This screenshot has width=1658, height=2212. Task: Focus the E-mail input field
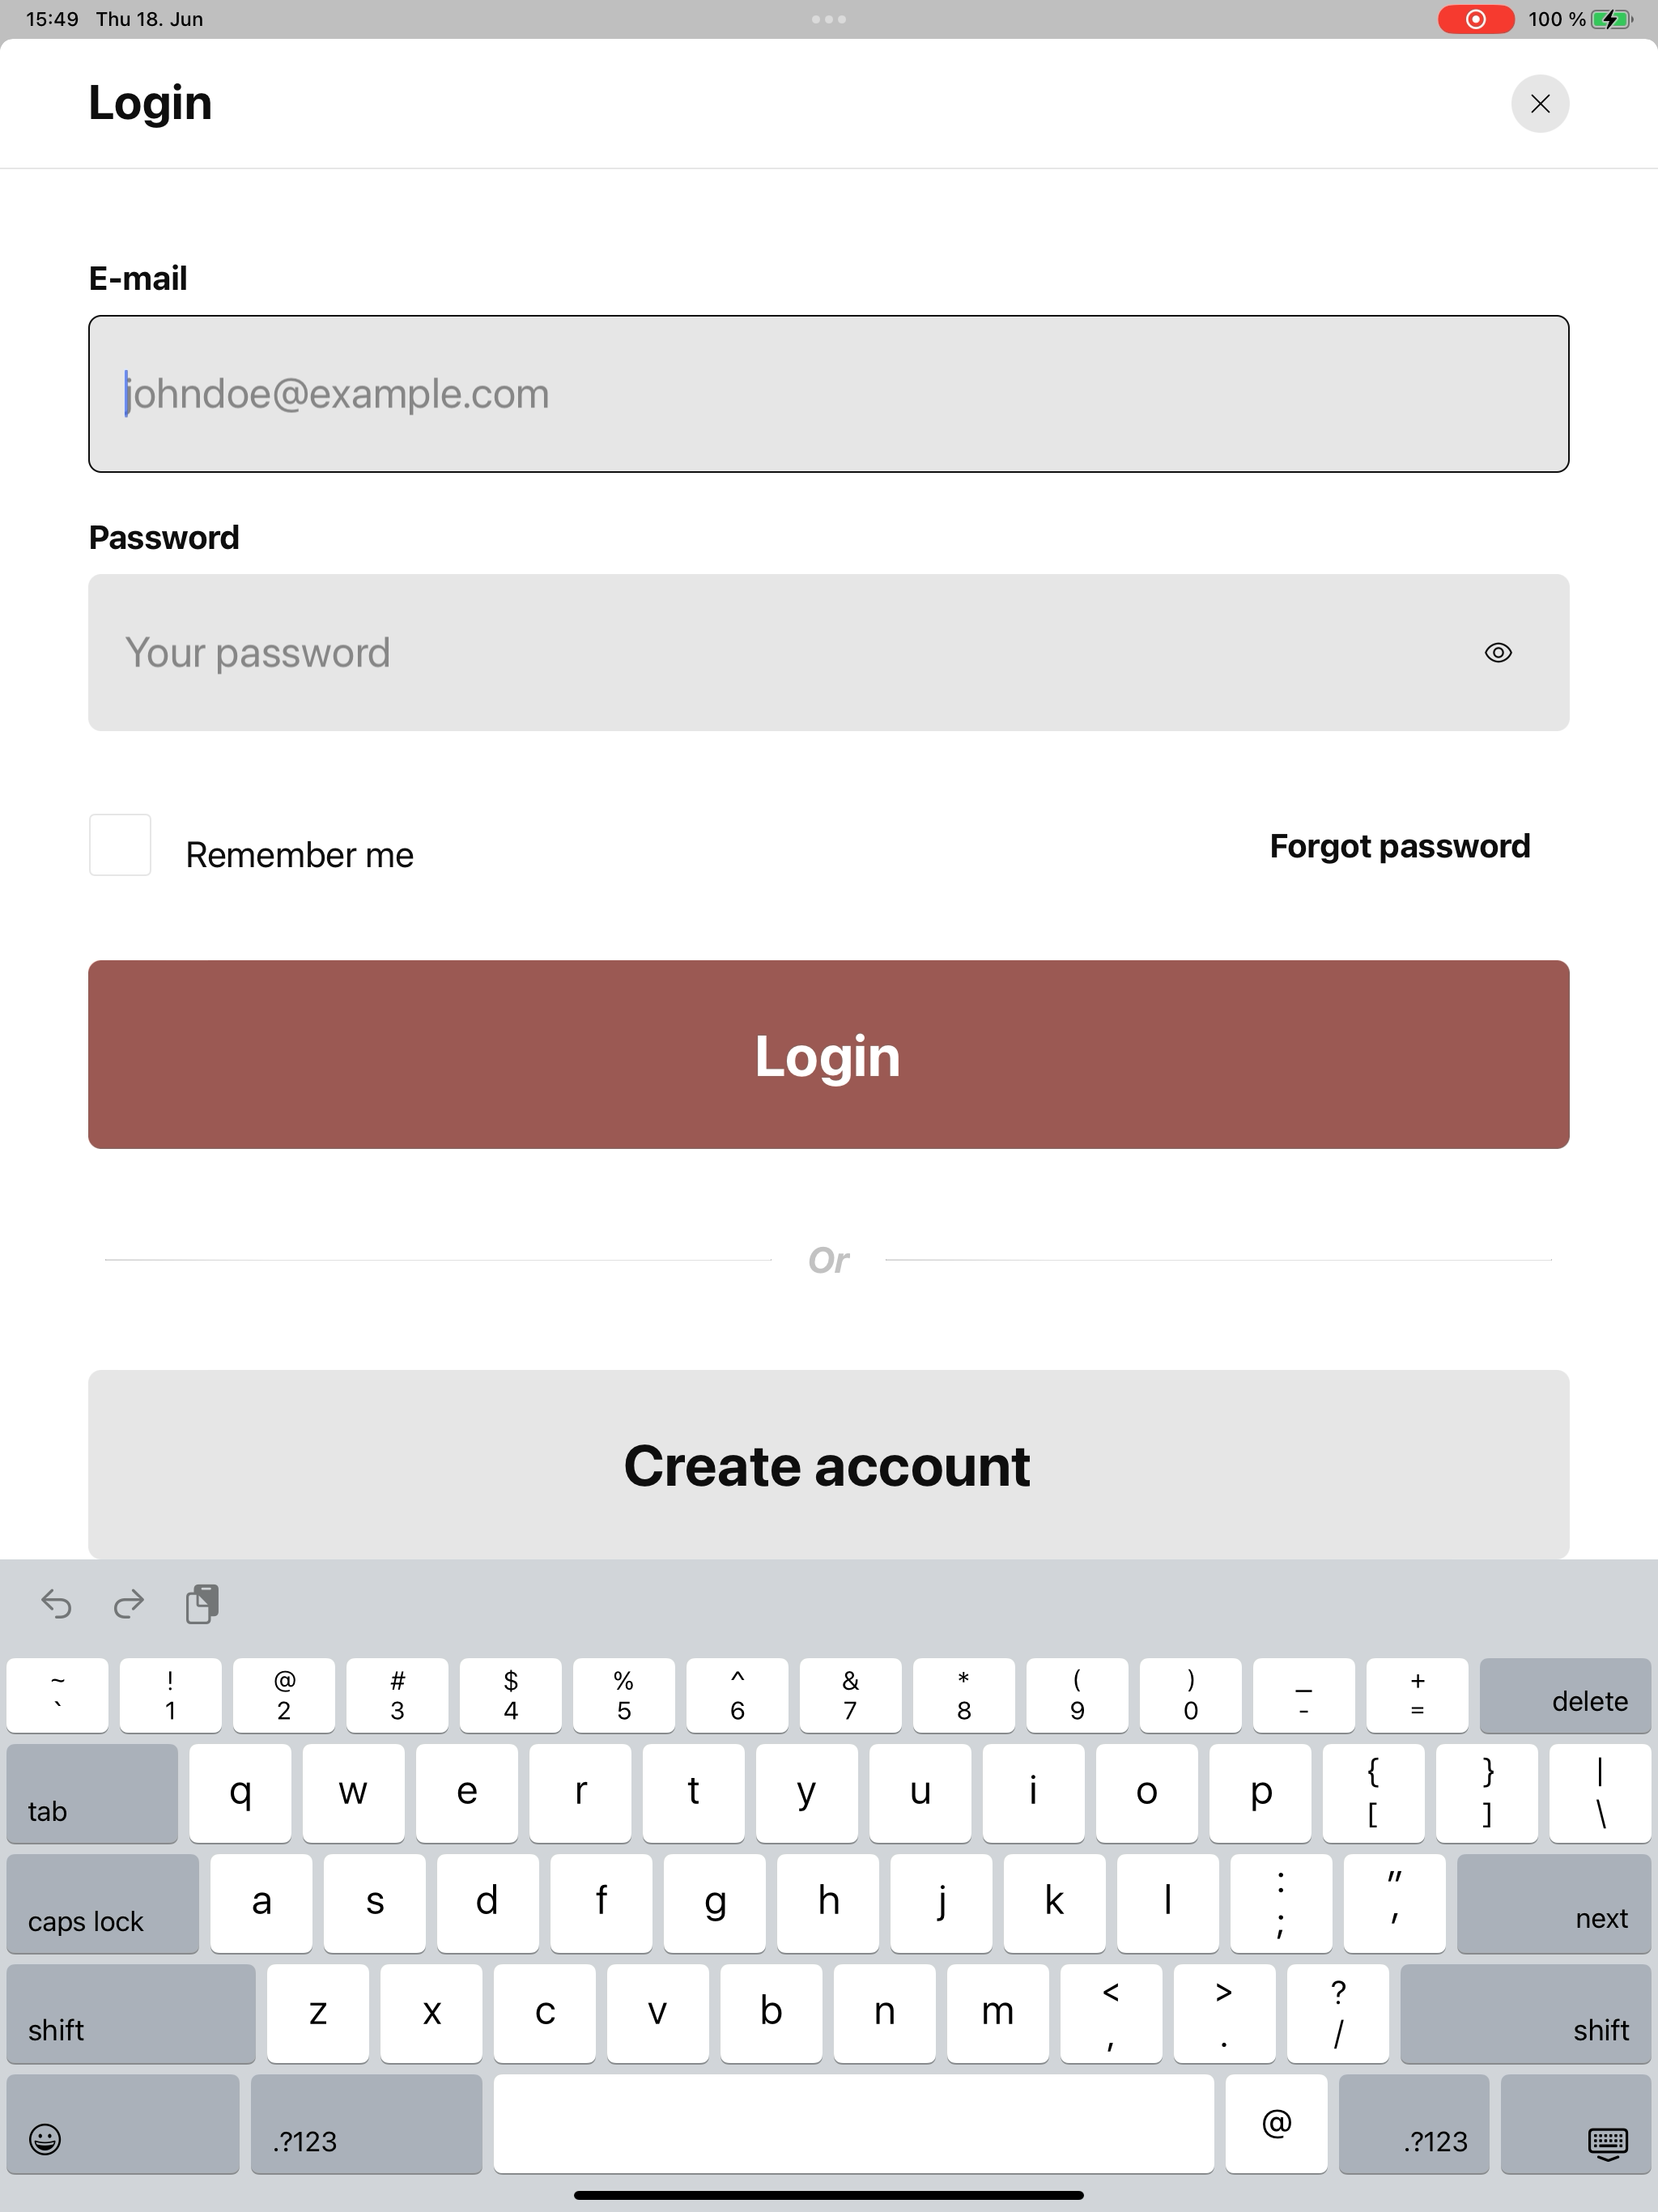point(829,394)
